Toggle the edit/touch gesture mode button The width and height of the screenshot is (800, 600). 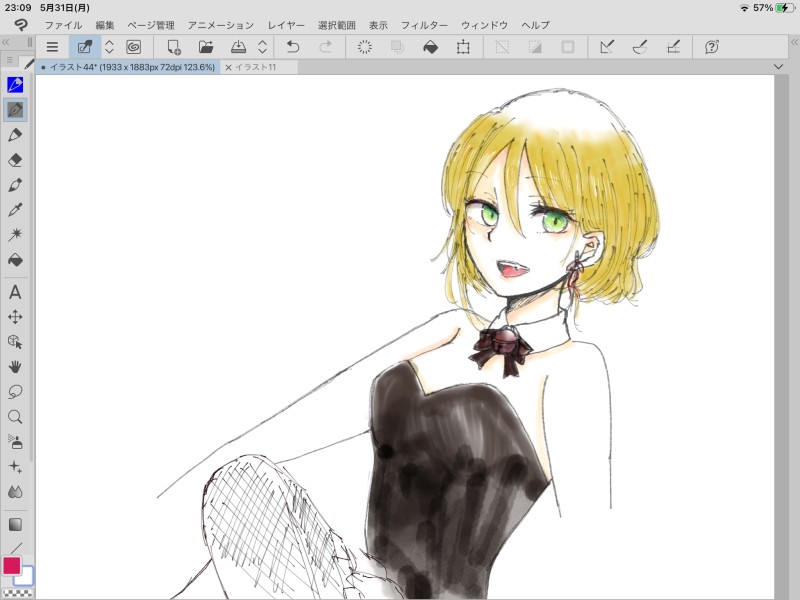coord(85,47)
